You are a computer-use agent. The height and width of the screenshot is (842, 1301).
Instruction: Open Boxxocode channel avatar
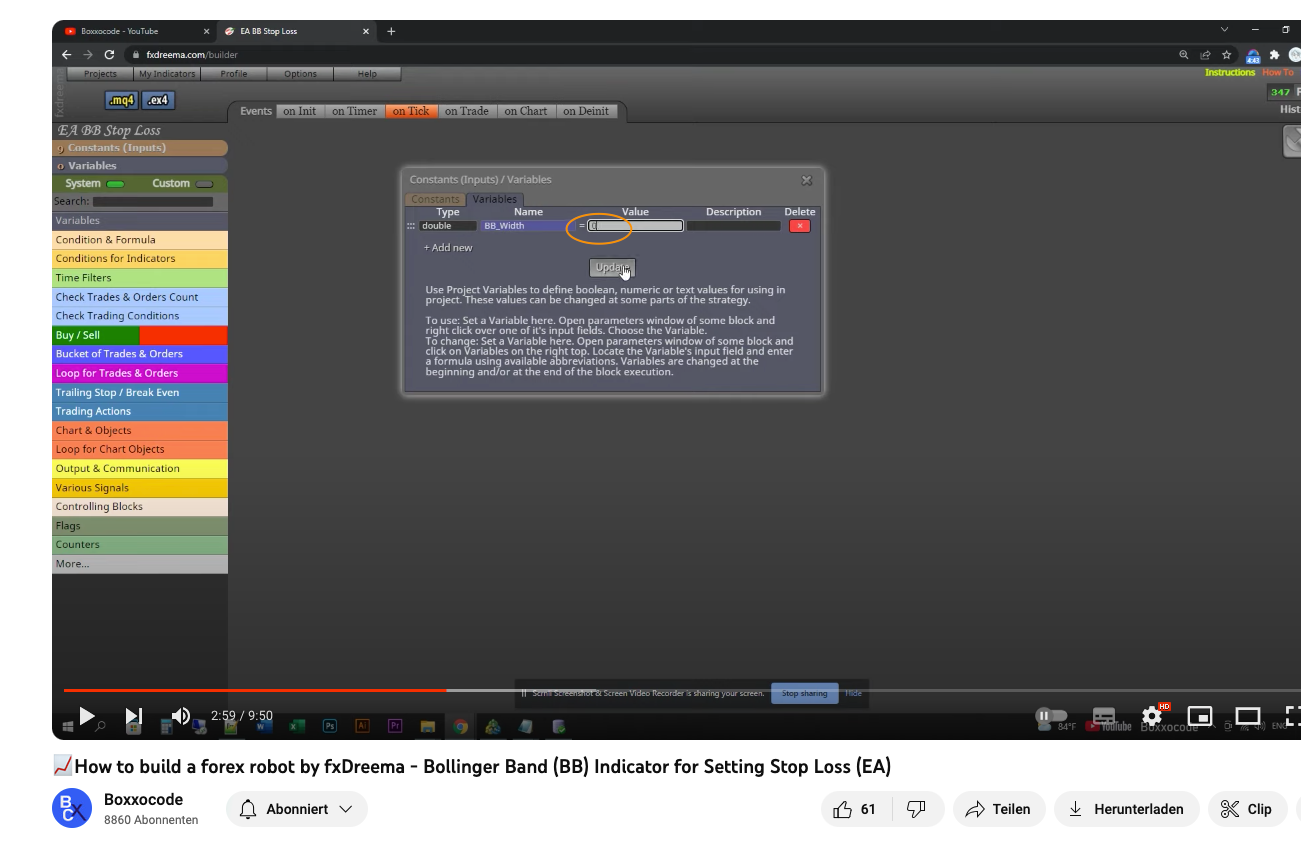click(x=72, y=809)
